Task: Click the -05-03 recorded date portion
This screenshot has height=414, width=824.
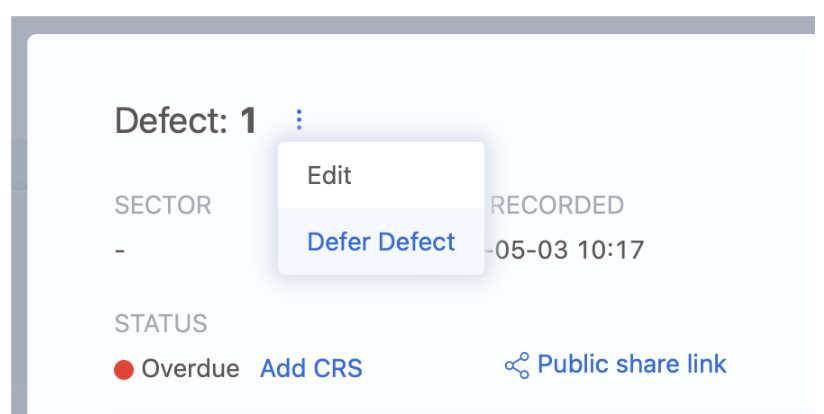Action: [x=524, y=249]
